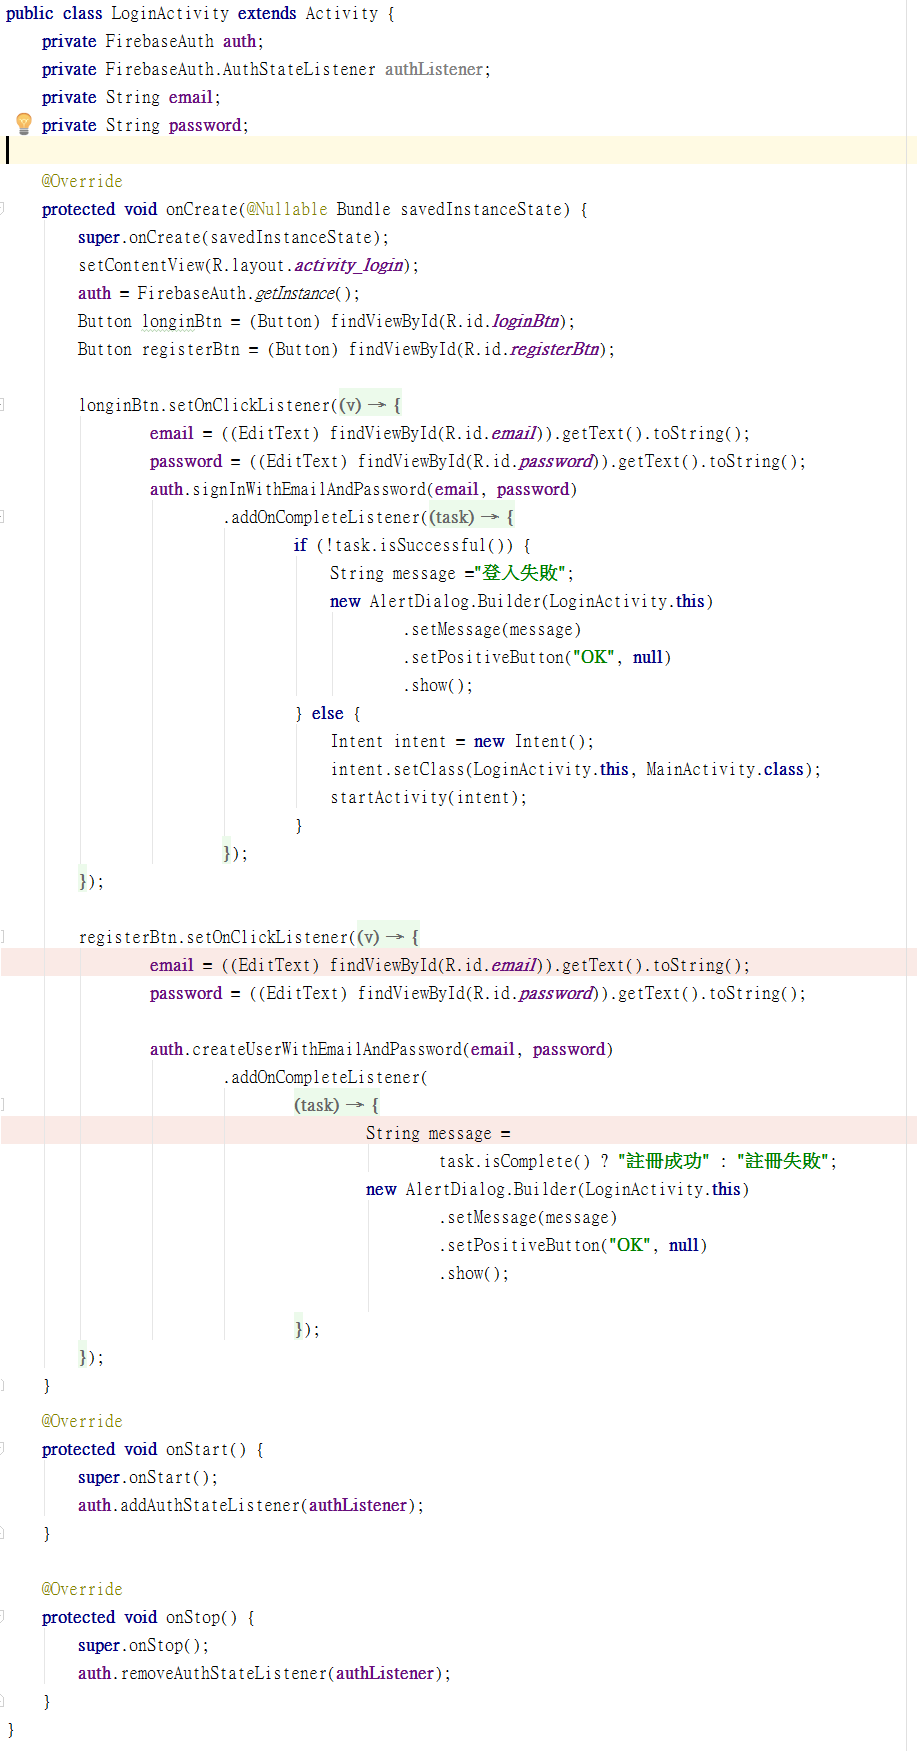Click MainActivity.class reference
917x1751 pixels.
click(x=725, y=770)
